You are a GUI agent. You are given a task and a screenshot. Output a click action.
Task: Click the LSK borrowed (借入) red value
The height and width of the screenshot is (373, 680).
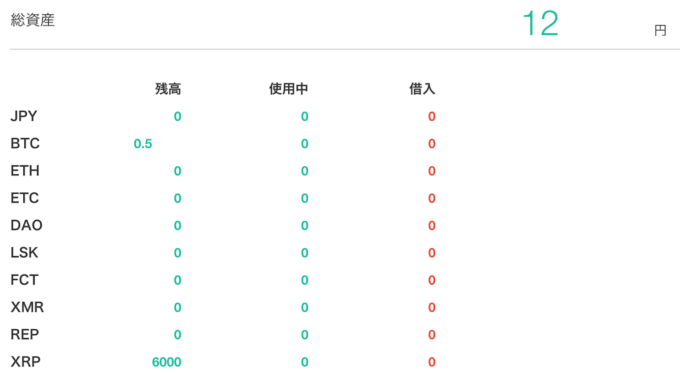[x=432, y=253]
